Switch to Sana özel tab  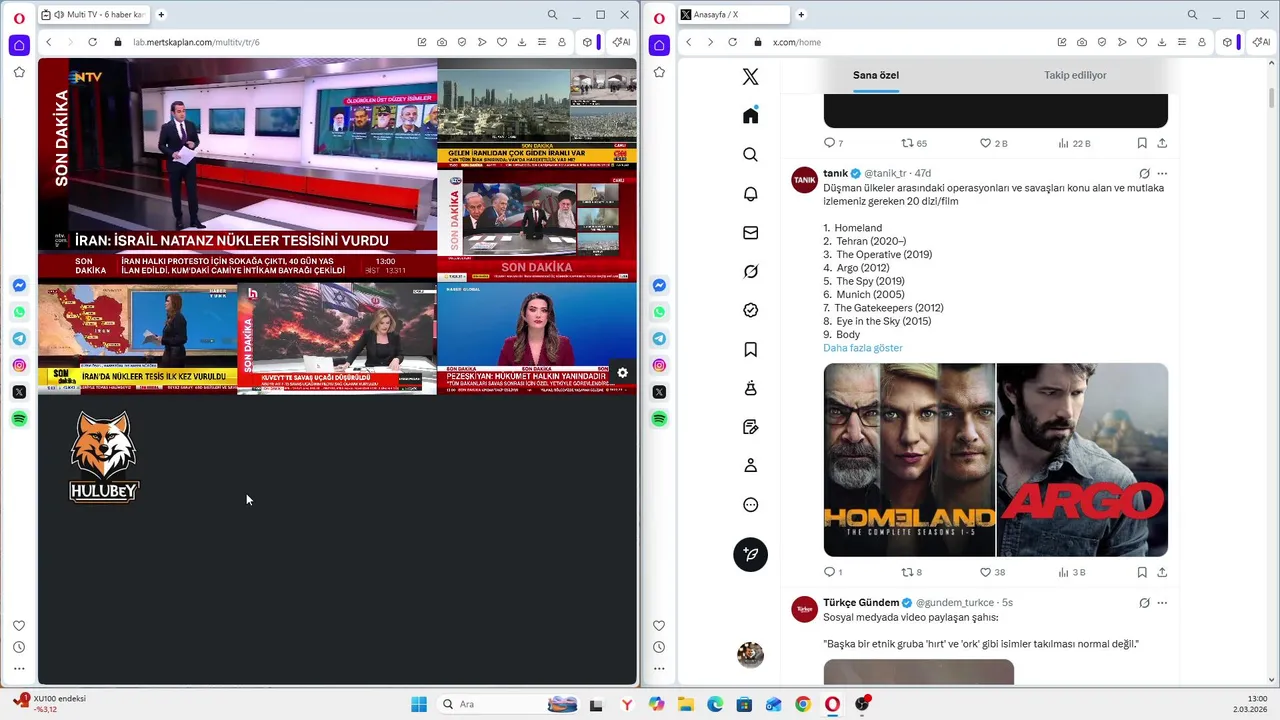tap(876, 75)
